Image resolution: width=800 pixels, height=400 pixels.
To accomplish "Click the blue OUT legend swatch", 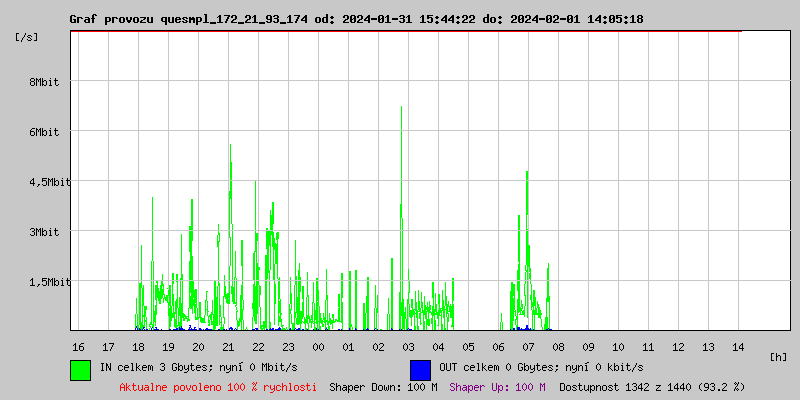I will point(420,369).
